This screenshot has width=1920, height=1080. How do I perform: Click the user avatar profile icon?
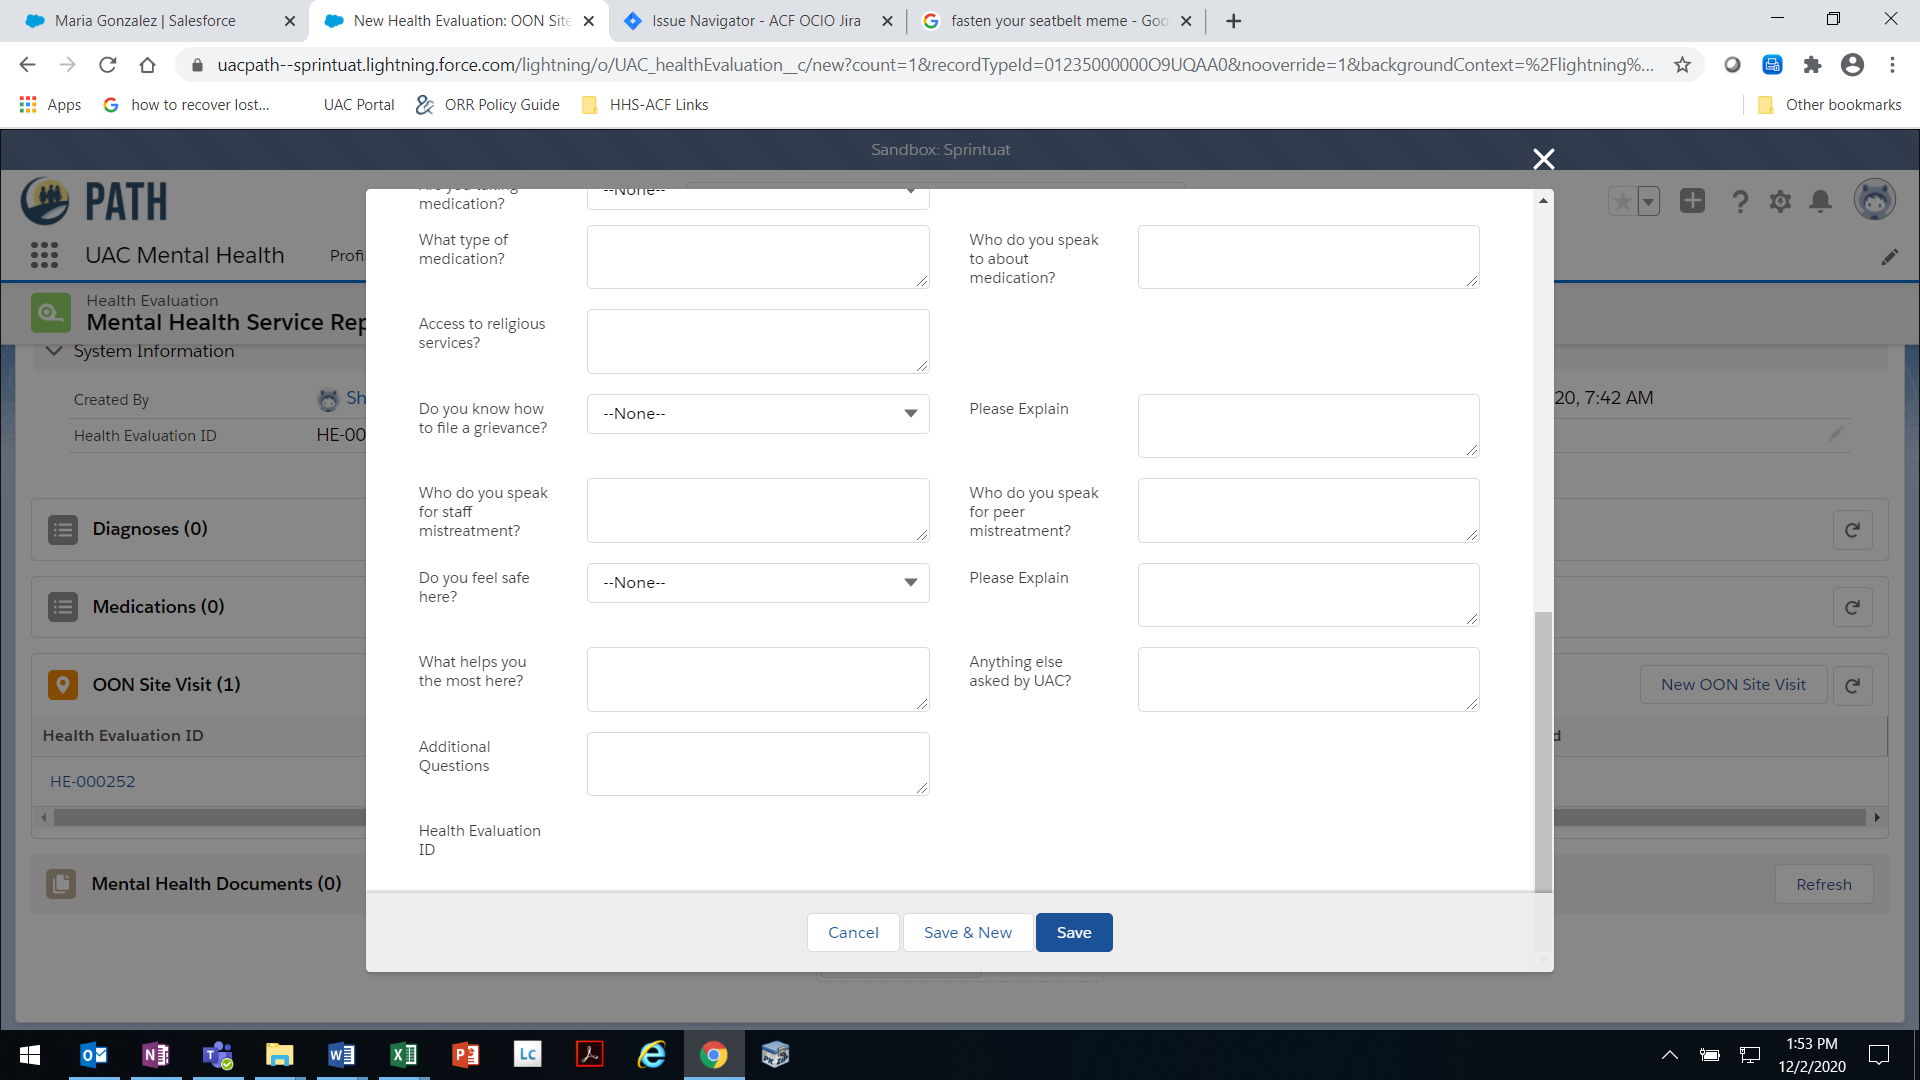click(x=1874, y=201)
